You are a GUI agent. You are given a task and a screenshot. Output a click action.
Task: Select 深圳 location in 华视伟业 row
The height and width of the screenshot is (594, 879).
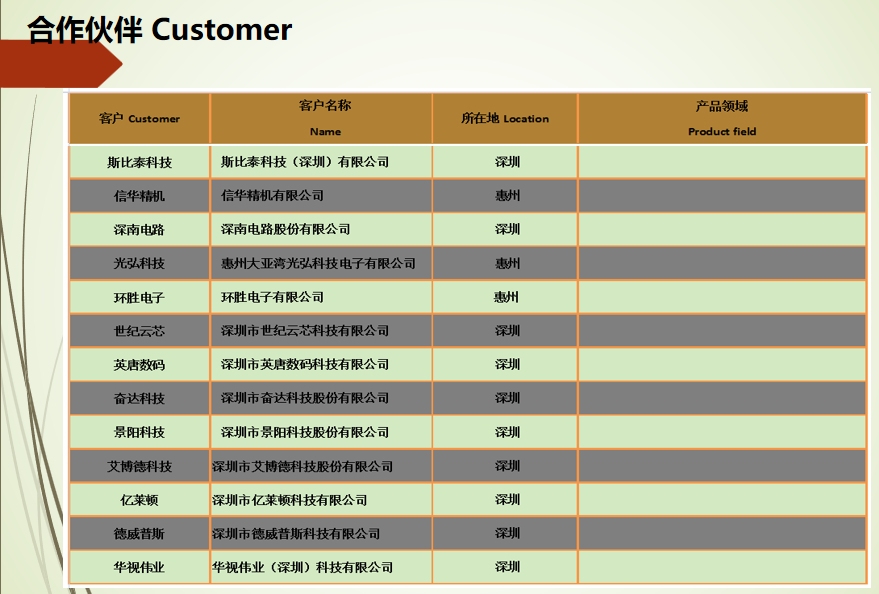pyautogui.click(x=507, y=567)
